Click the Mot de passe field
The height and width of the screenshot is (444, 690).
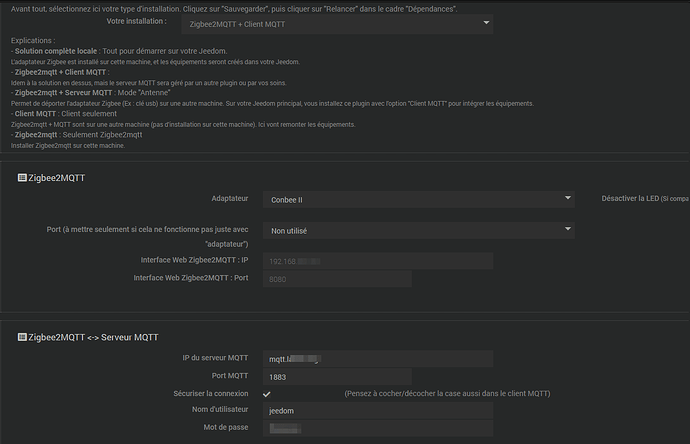tap(338, 428)
